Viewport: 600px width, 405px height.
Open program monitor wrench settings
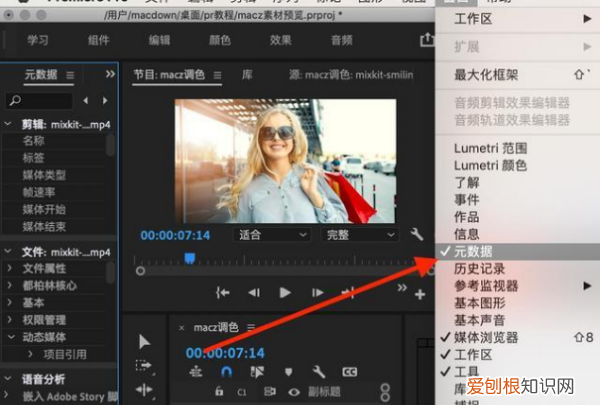[x=417, y=234]
